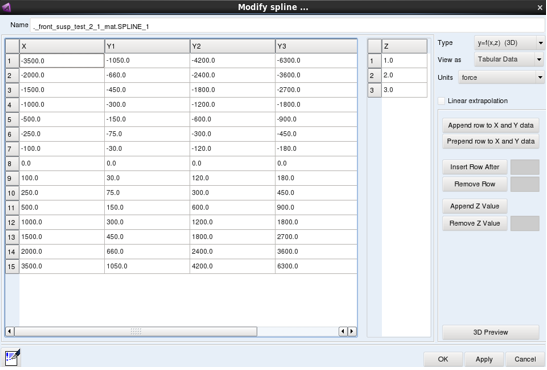Confirm with the OK button

click(x=443, y=359)
